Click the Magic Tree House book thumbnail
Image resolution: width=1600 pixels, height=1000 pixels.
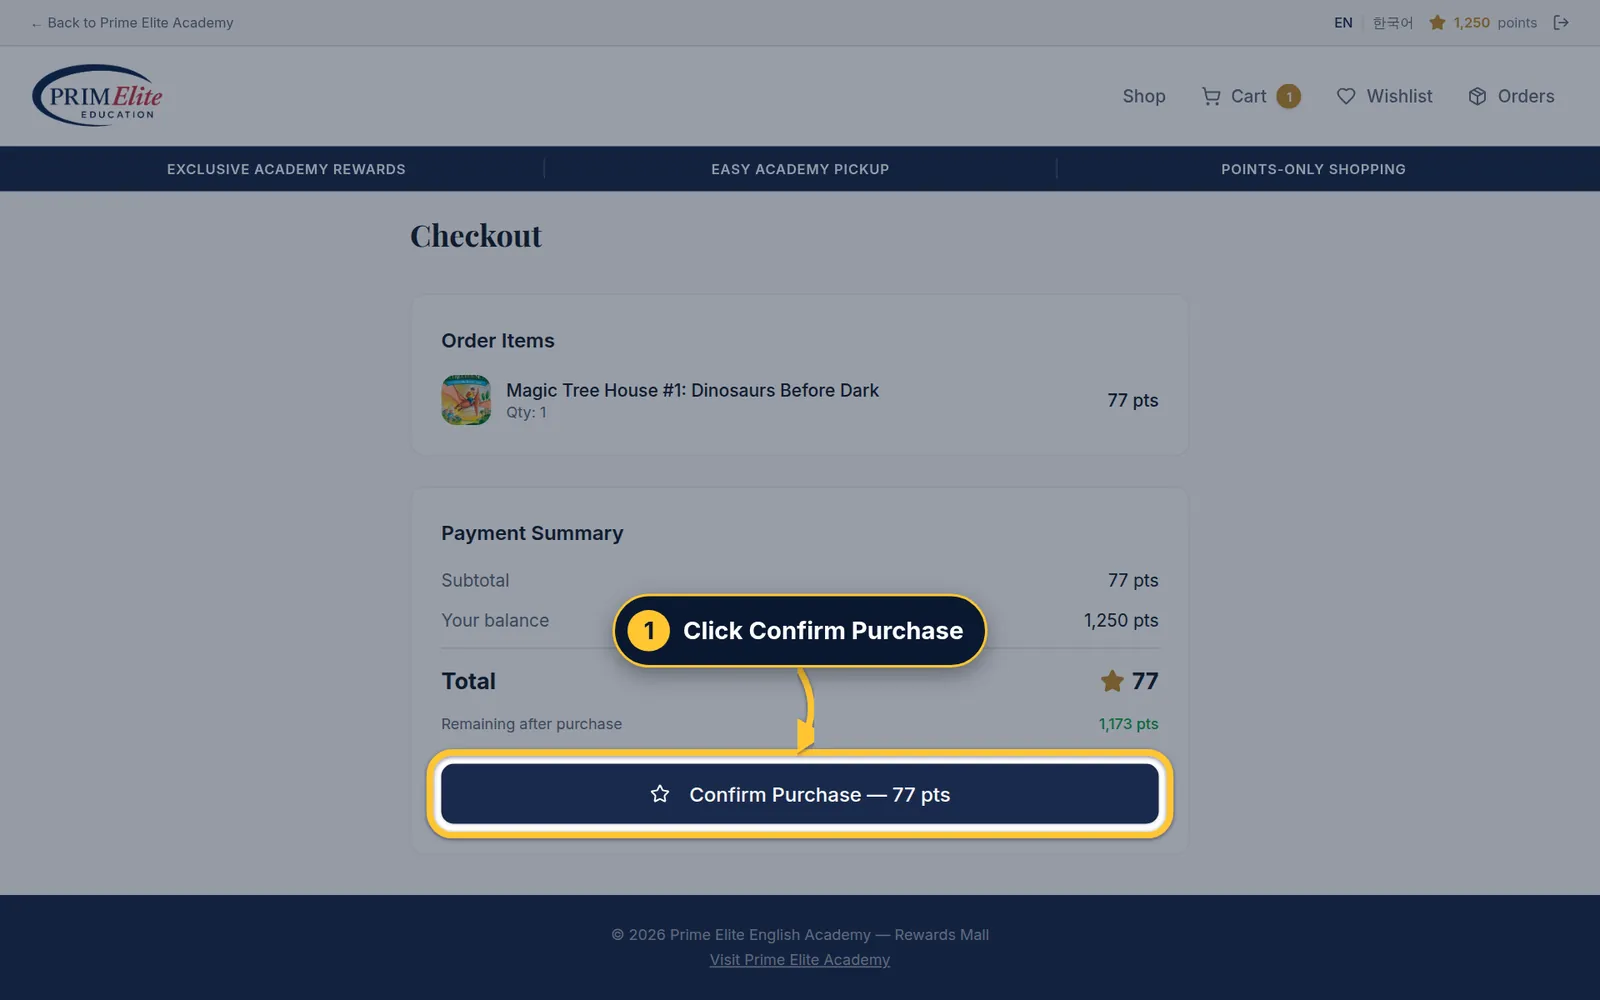pyautogui.click(x=466, y=400)
